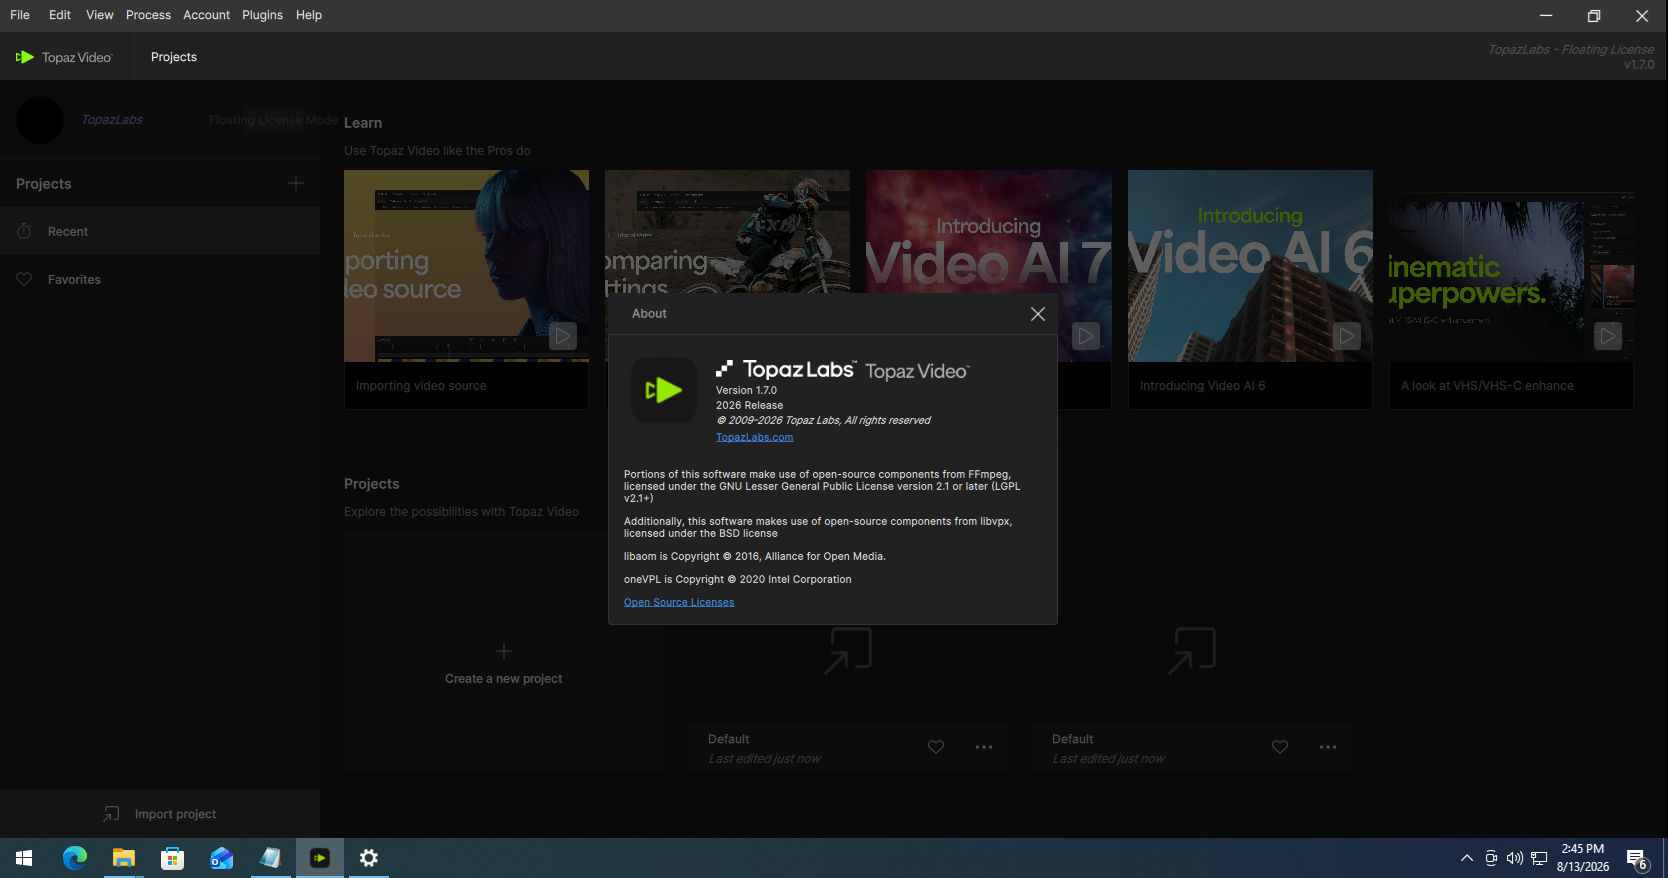Viewport: 1668px width, 878px height.
Task: Click the Topaz Video taskbar icon
Action: click(319, 858)
